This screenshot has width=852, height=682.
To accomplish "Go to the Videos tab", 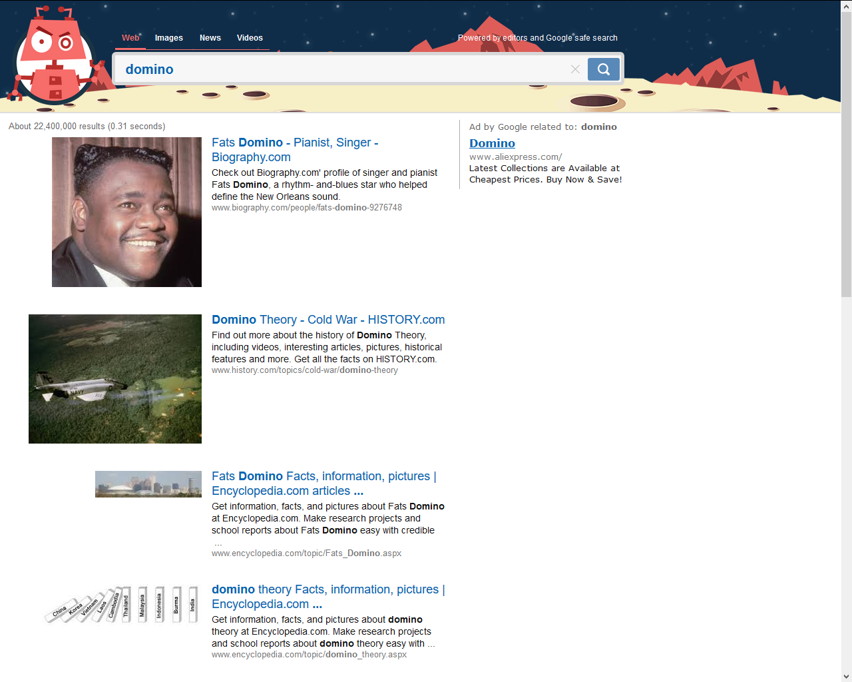I will (x=249, y=37).
